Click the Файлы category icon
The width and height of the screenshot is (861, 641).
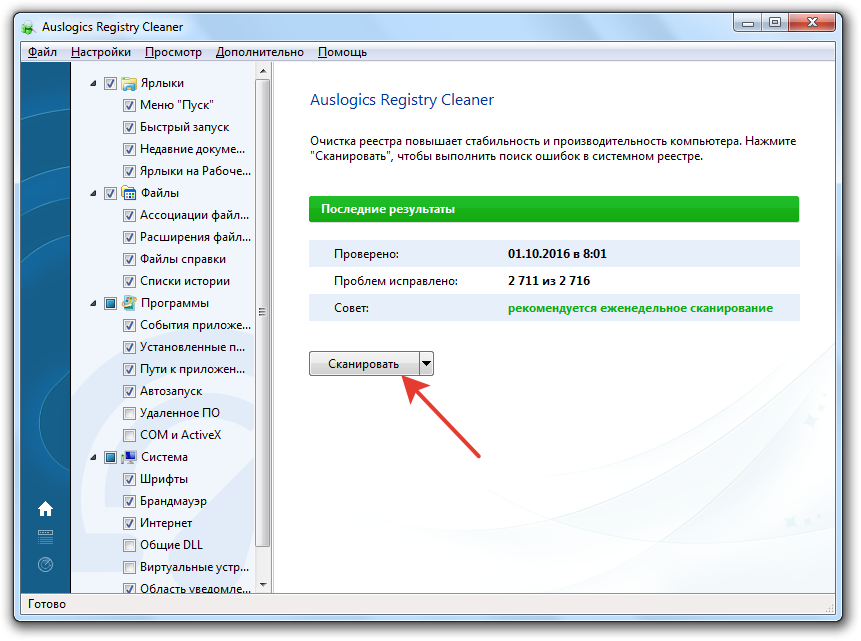coord(129,193)
